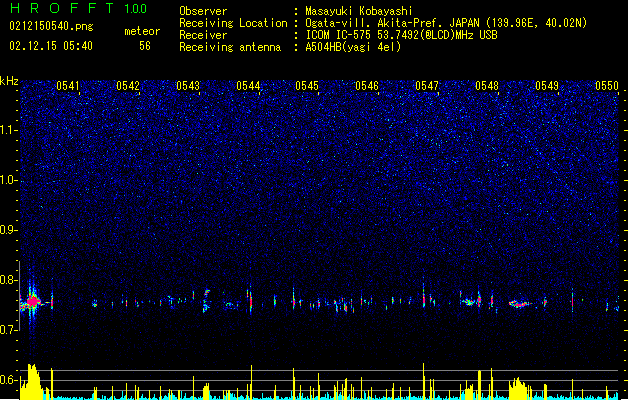The width and height of the screenshot is (629, 400).
Task: Click the meteor label
Action: click(142, 31)
